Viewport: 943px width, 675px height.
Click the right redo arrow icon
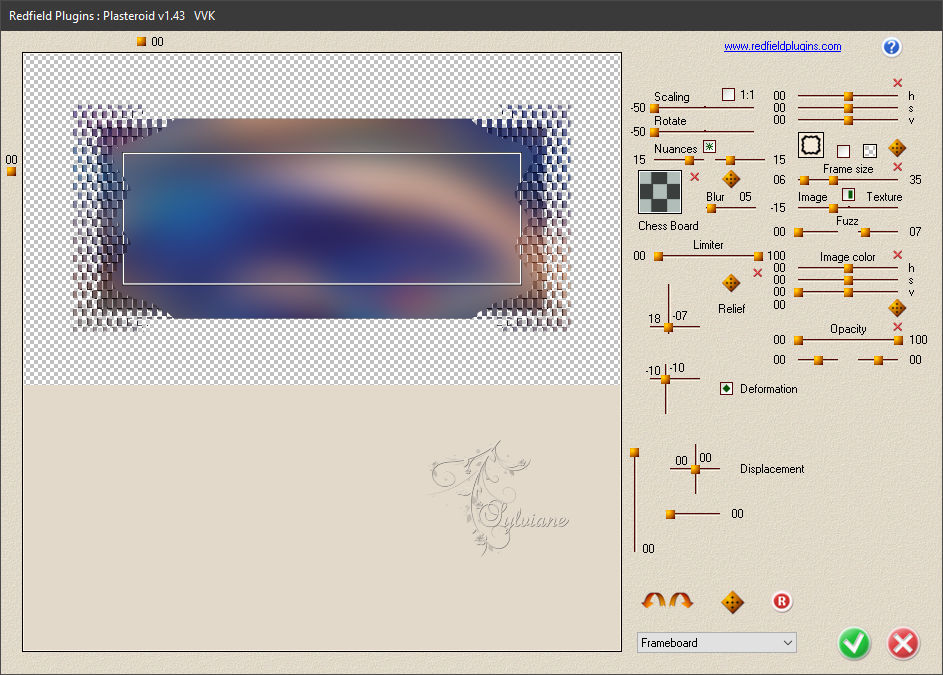[681, 600]
